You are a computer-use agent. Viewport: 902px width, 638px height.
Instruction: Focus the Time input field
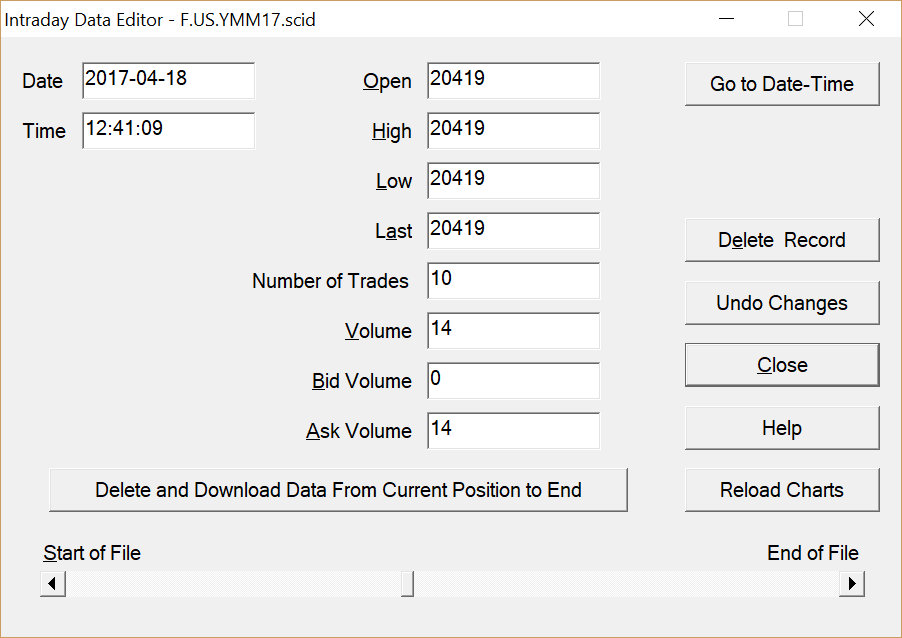click(x=168, y=131)
